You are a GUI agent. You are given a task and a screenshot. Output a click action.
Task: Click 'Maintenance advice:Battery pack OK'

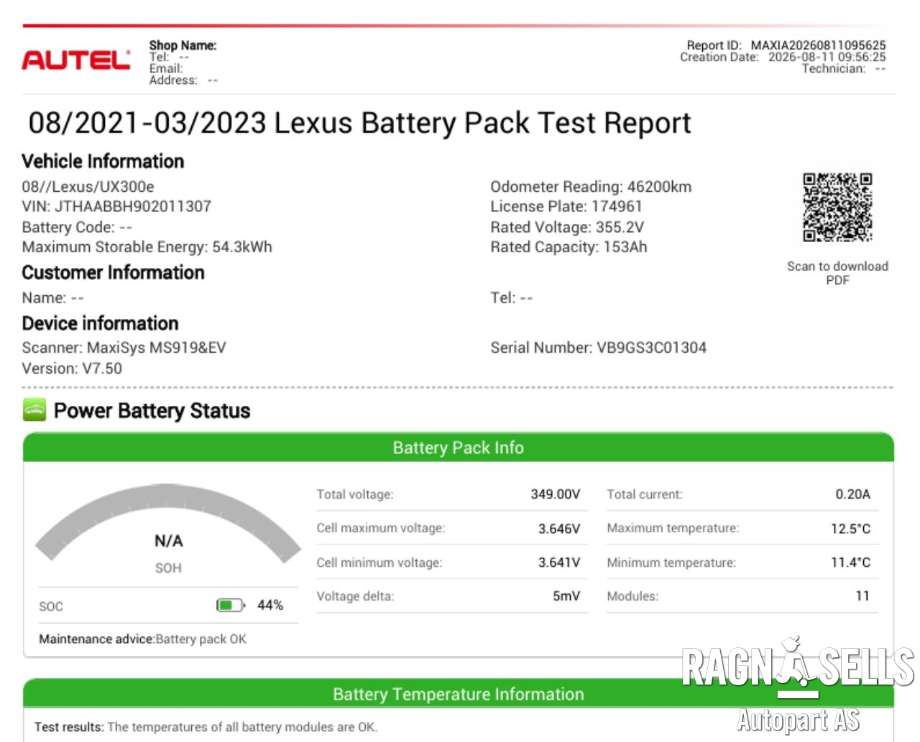pos(143,639)
